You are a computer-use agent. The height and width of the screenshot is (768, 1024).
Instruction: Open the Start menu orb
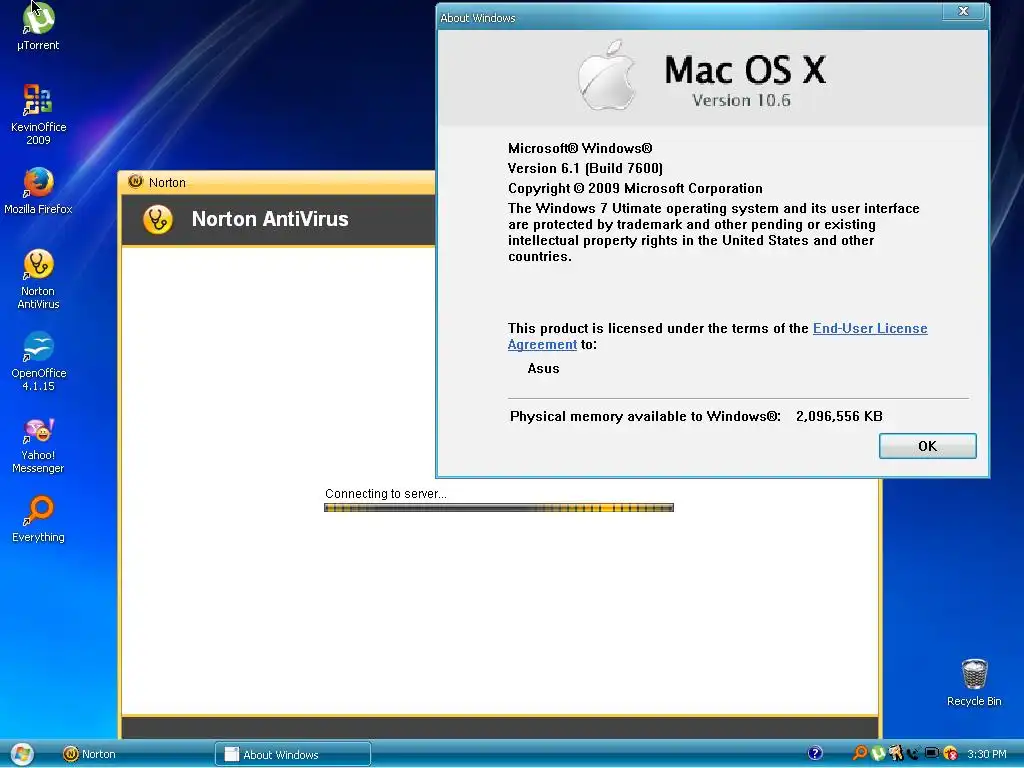tap(22, 754)
